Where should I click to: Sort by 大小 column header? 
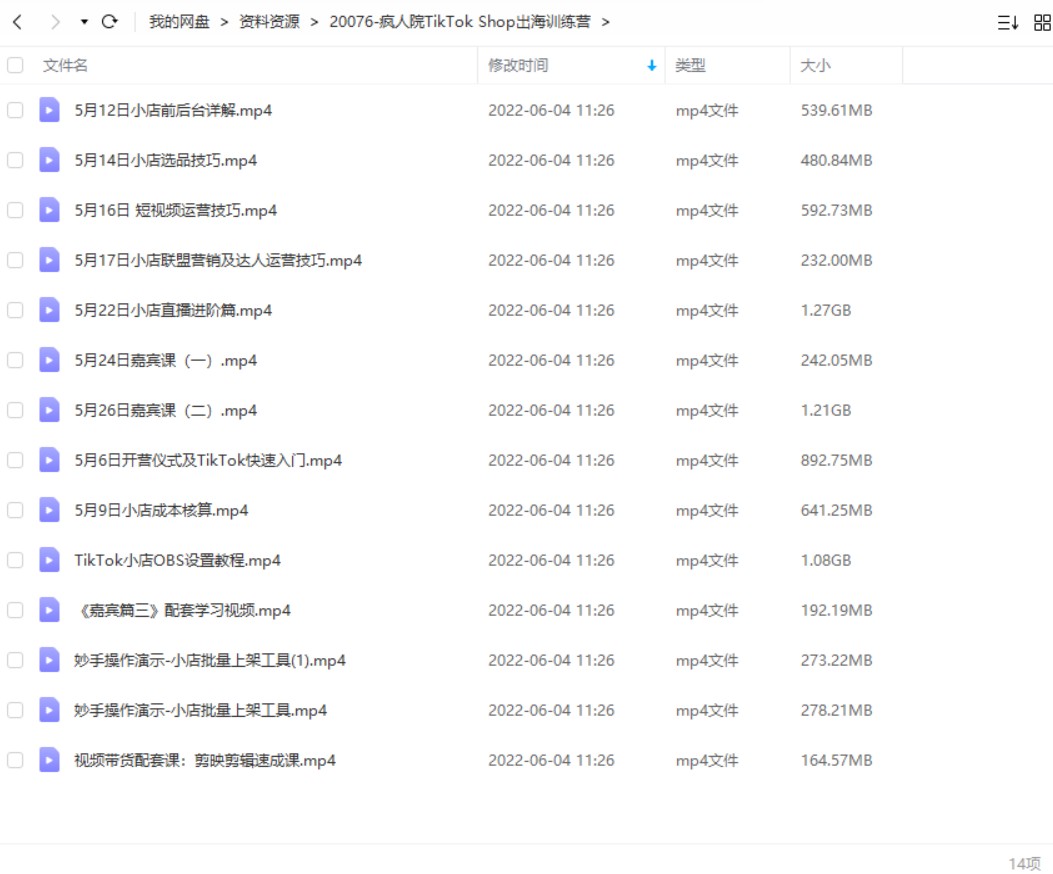[815, 65]
